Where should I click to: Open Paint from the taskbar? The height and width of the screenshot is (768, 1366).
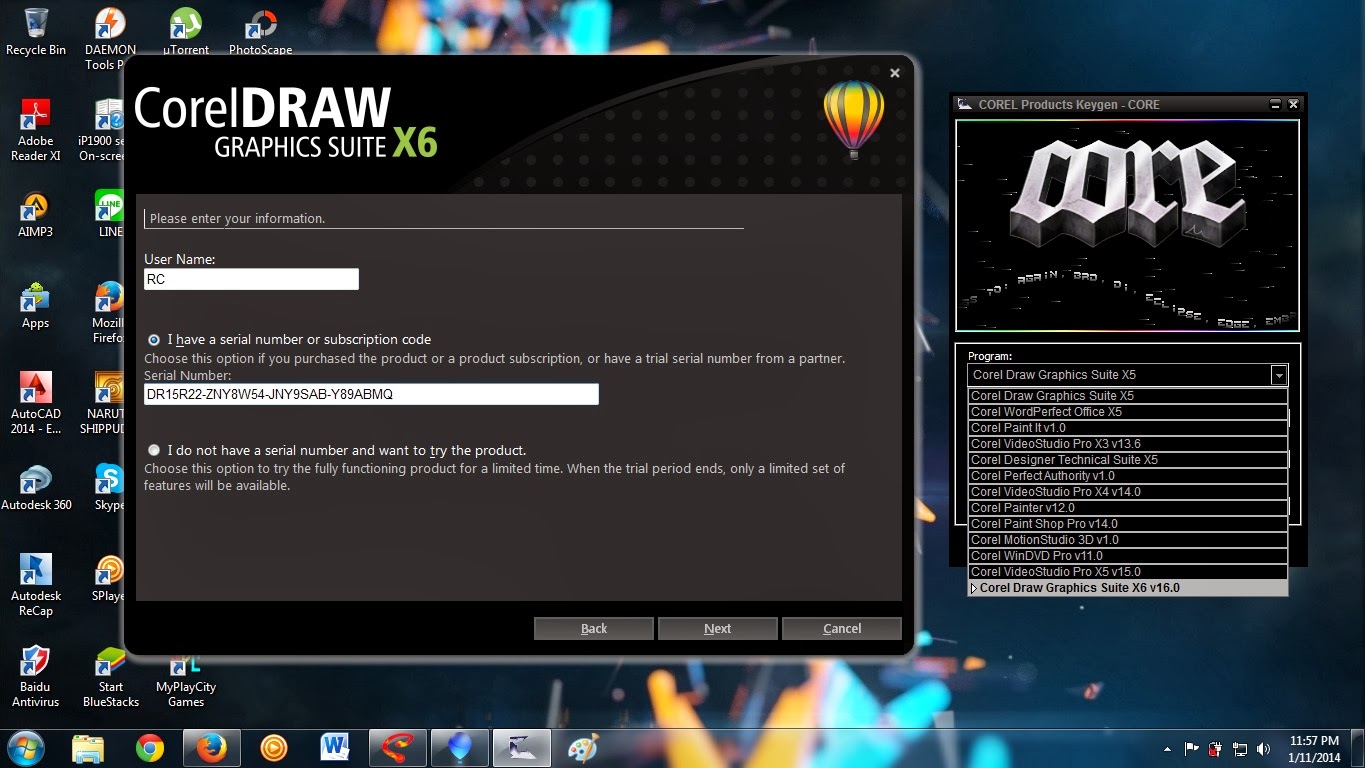click(x=583, y=747)
